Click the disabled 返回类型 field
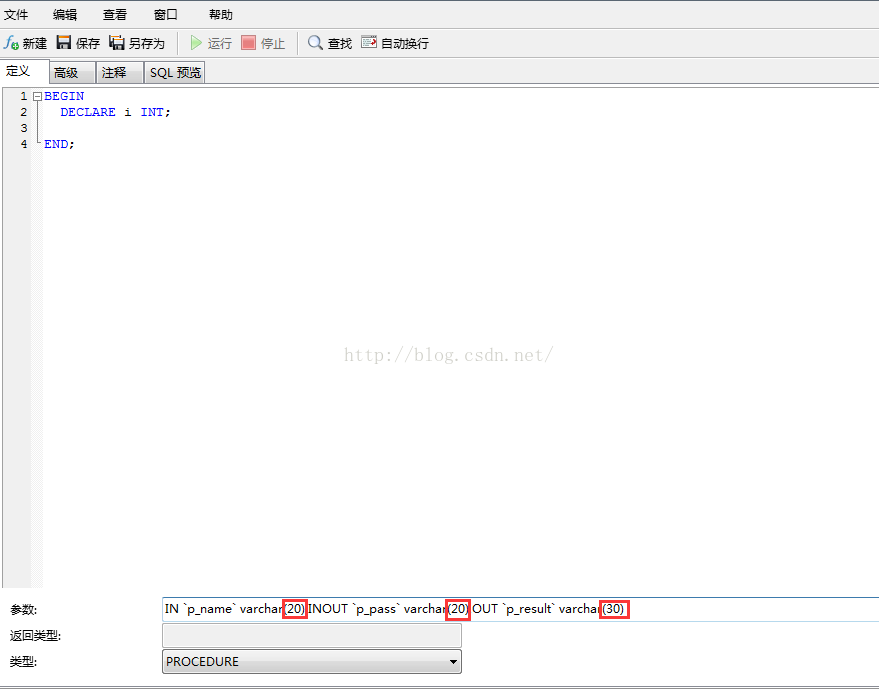 click(x=312, y=636)
